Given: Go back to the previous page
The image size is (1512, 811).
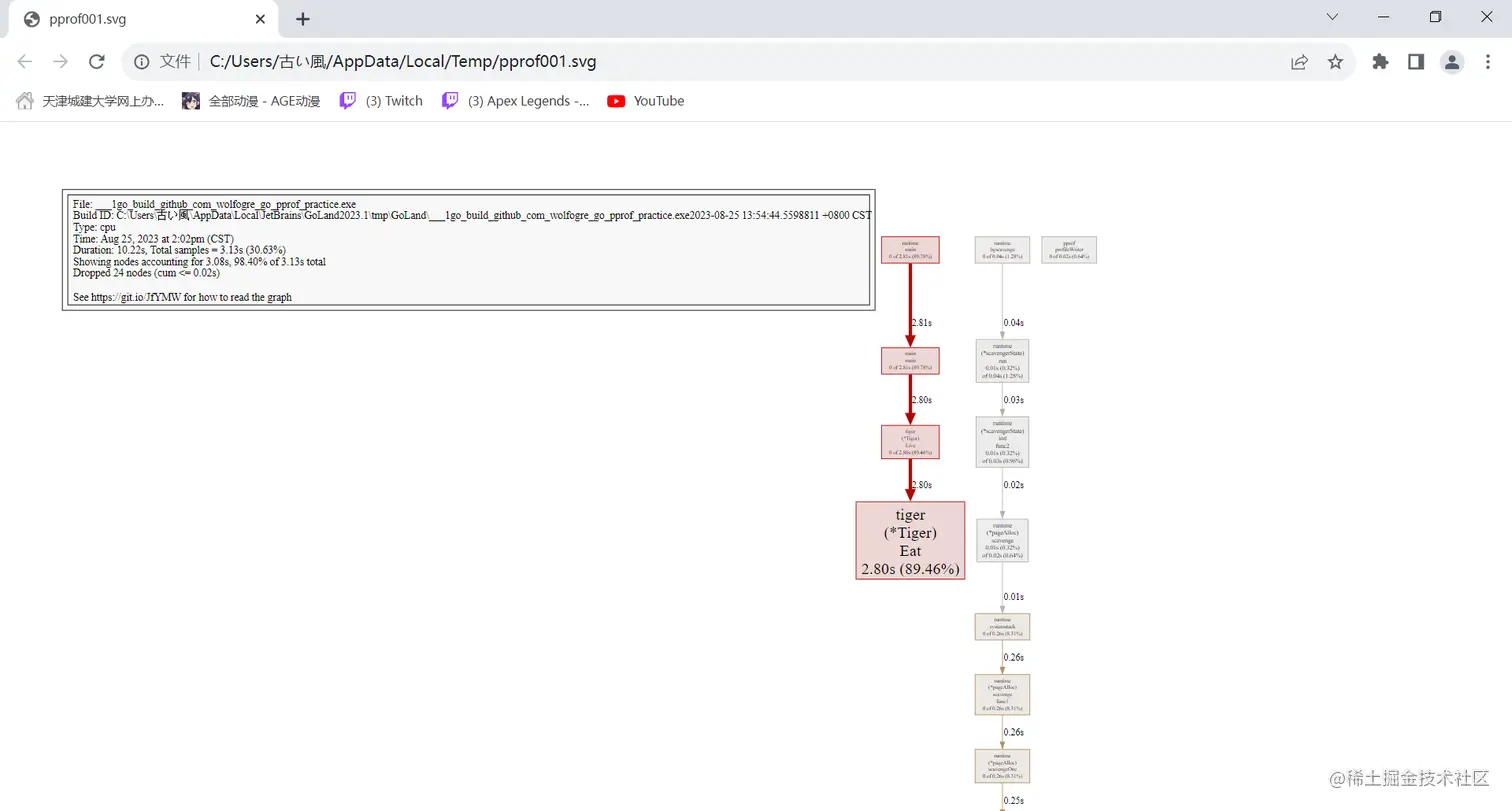Looking at the screenshot, I should [x=25, y=62].
